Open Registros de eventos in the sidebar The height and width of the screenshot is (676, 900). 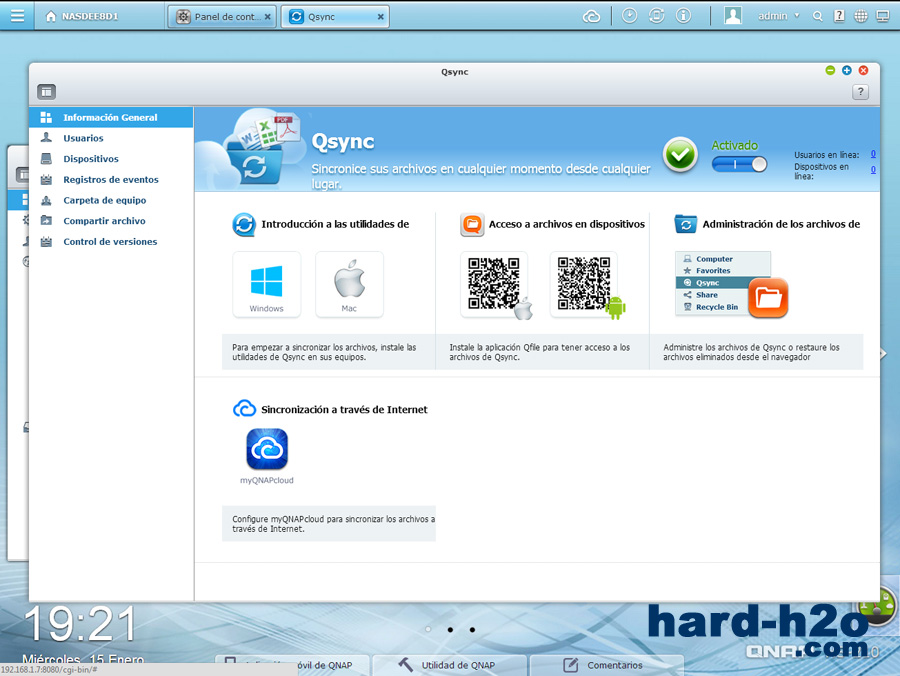pyautogui.click(x=111, y=180)
